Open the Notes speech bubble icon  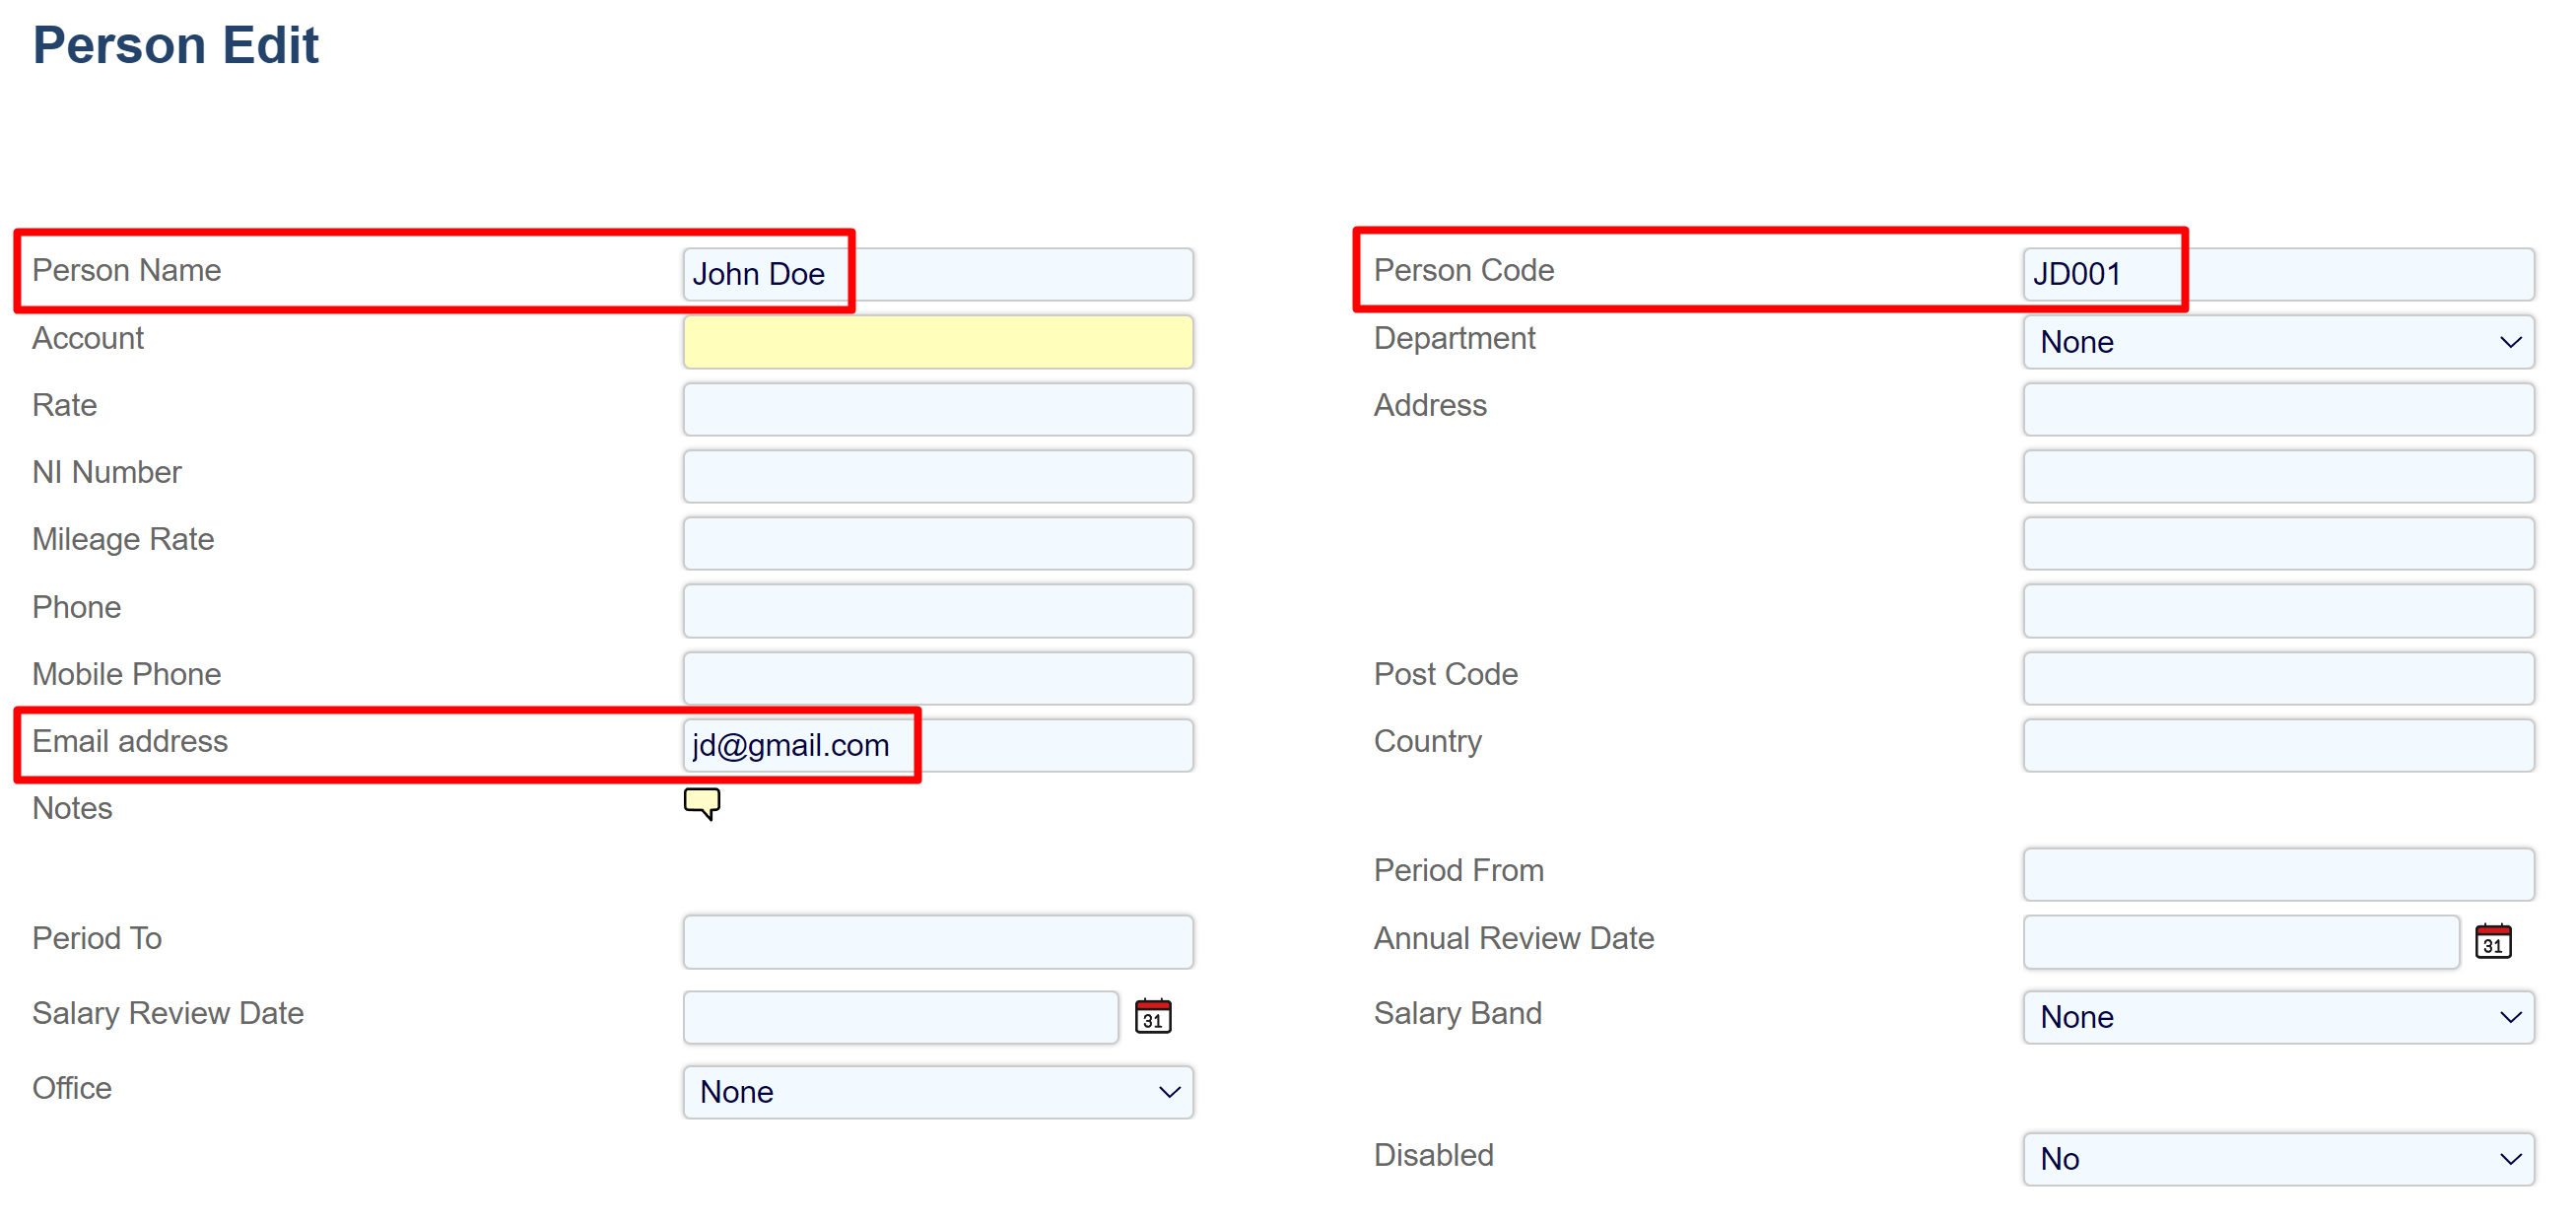tap(702, 803)
